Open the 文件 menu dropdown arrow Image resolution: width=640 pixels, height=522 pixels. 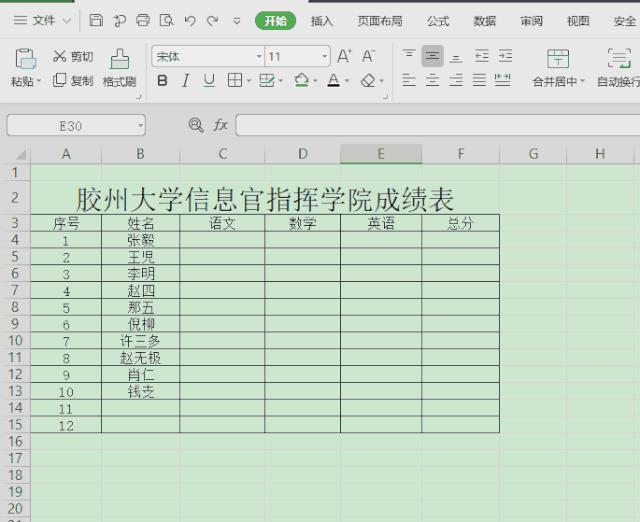[x=67, y=20]
